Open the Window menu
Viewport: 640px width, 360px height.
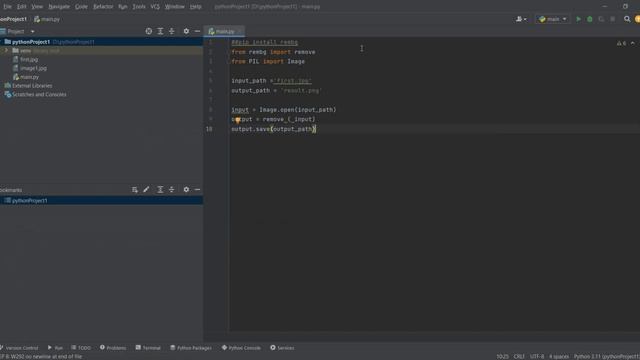tap(175, 7)
